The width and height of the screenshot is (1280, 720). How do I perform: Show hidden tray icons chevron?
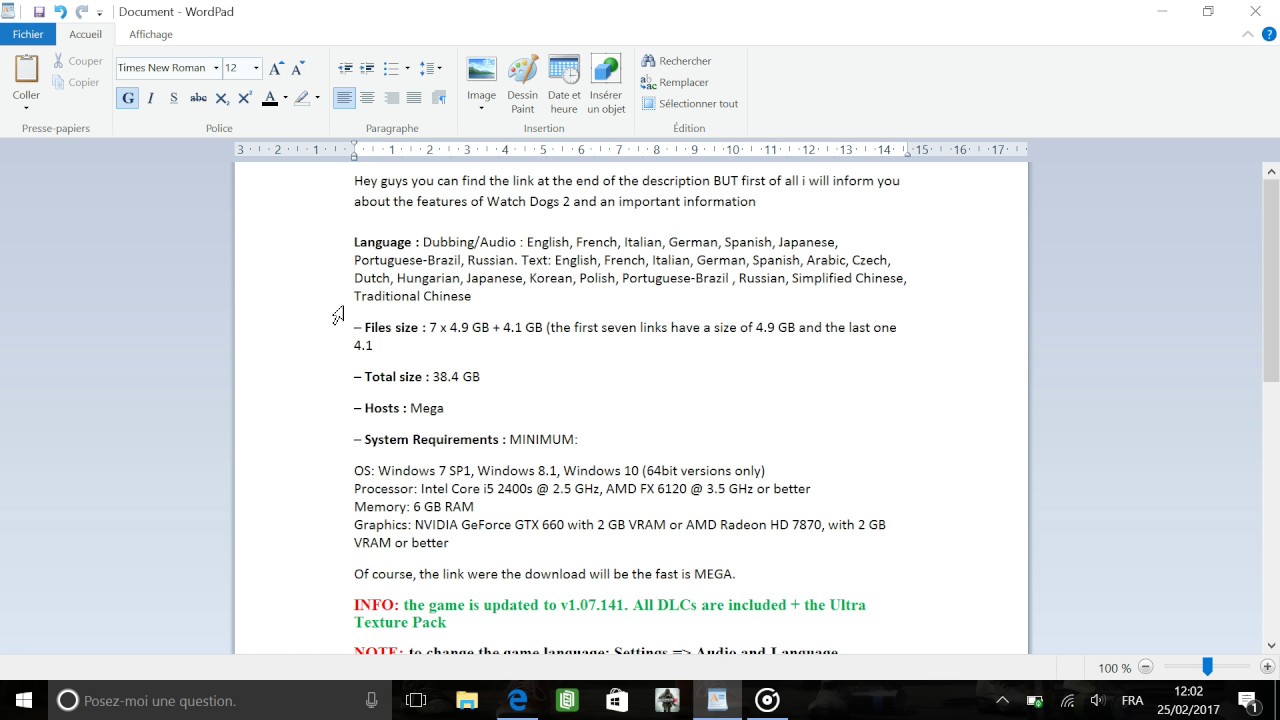[1003, 700]
